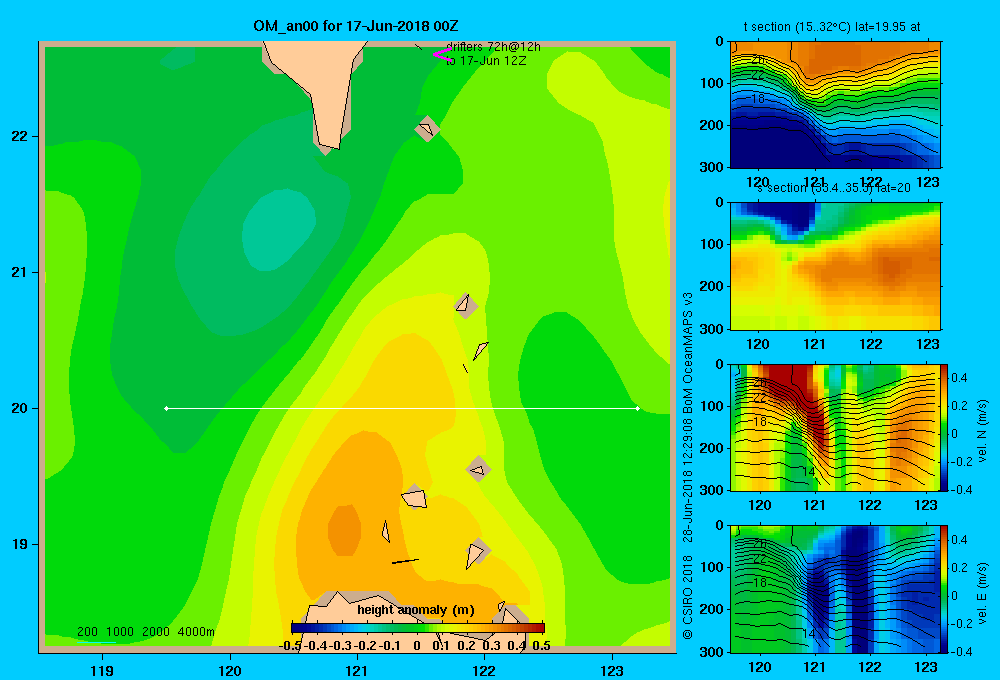Click the 'to 17-Jun 12Z' label
This screenshot has width=1000, height=680.
tap(486, 61)
